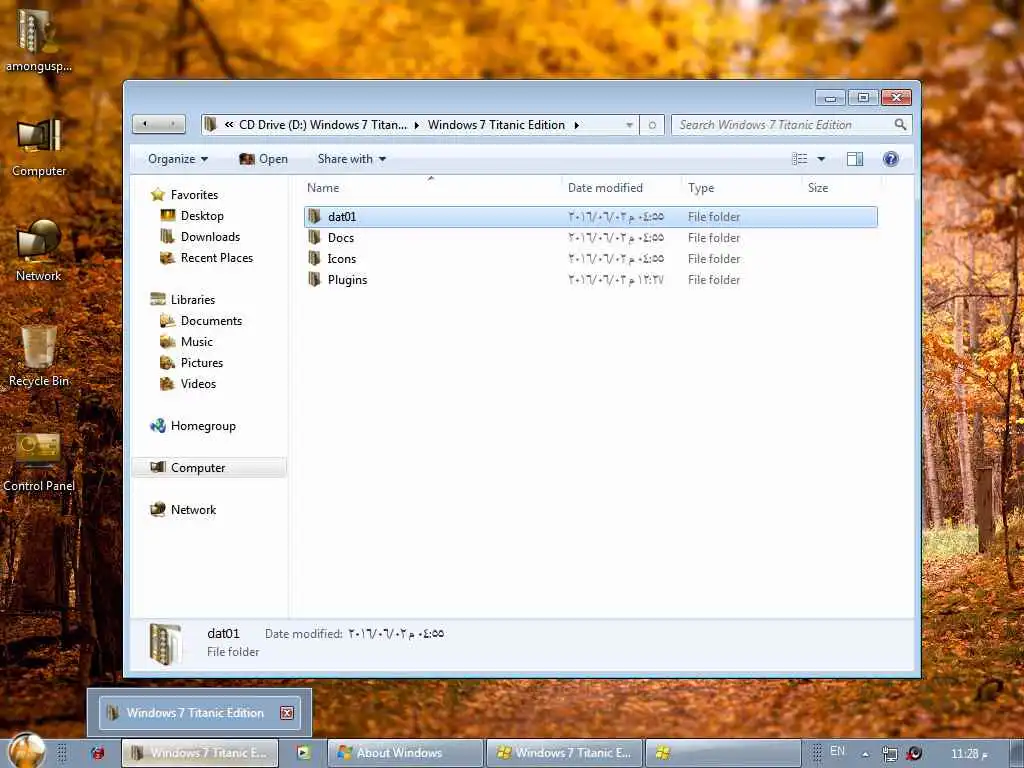
Task: Click the small taskbar icon before About Windows
Action: pyautogui.click(x=303, y=752)
